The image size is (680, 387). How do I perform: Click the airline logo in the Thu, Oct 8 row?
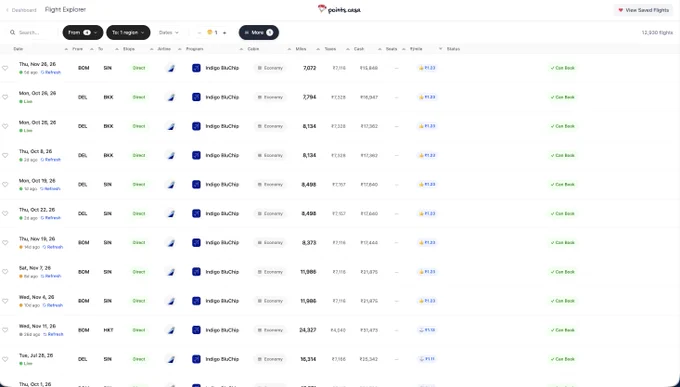pos(171,155)
